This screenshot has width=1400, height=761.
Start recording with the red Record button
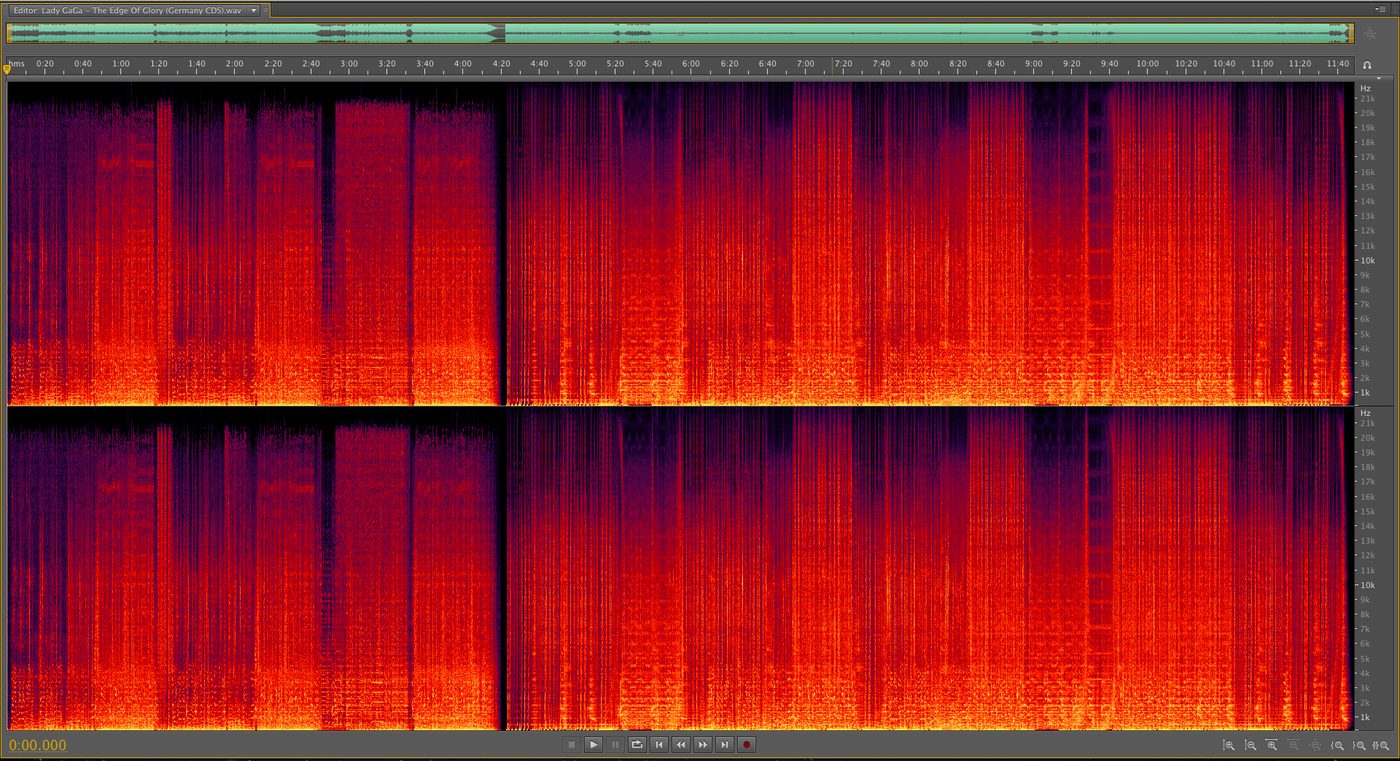tap(747, 745)
